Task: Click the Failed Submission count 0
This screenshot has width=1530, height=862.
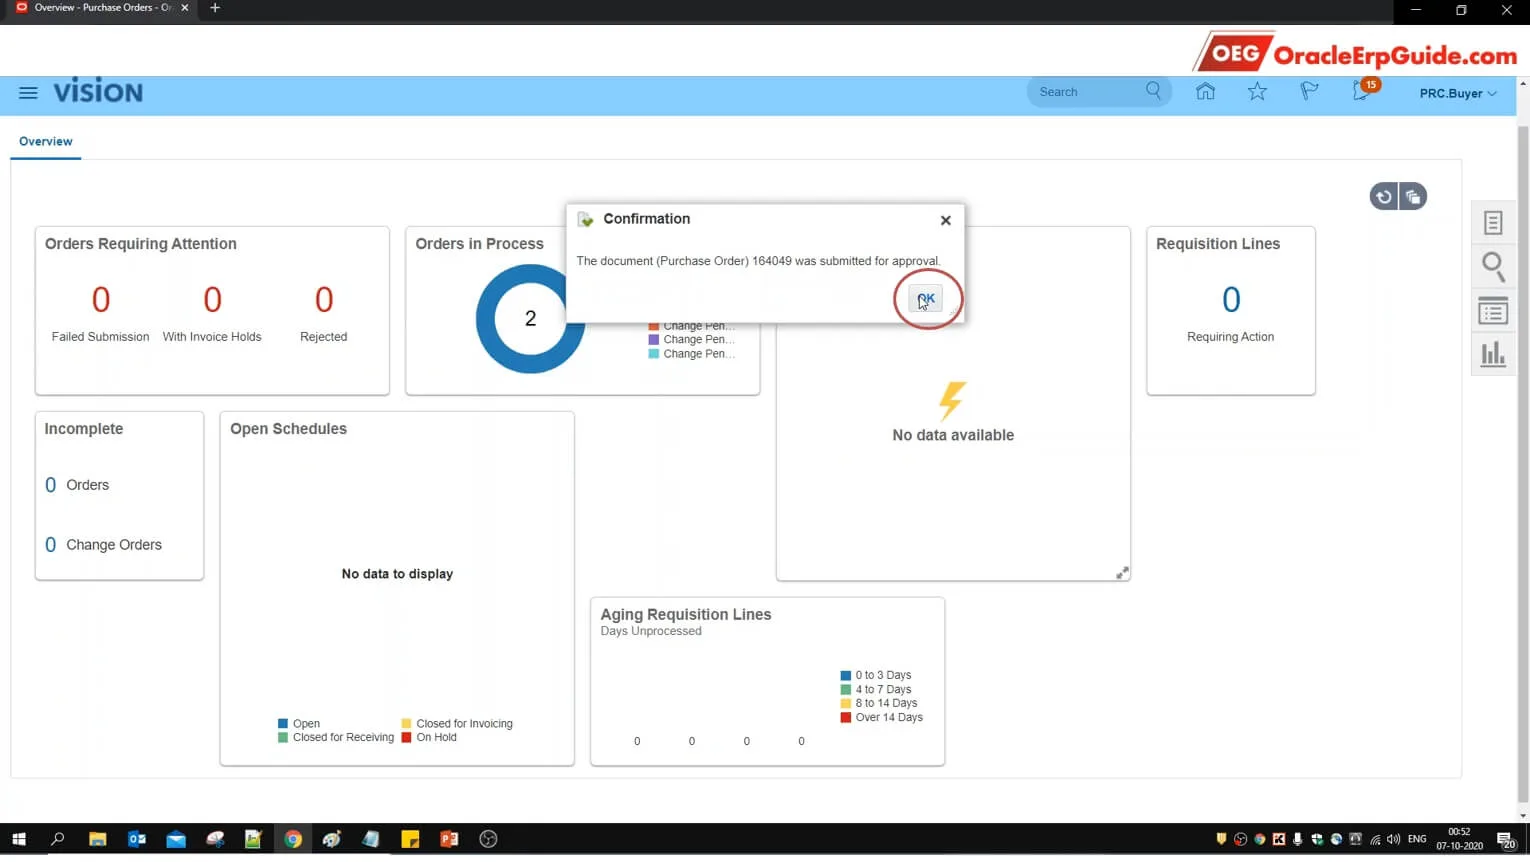Action: click(101, 300)
